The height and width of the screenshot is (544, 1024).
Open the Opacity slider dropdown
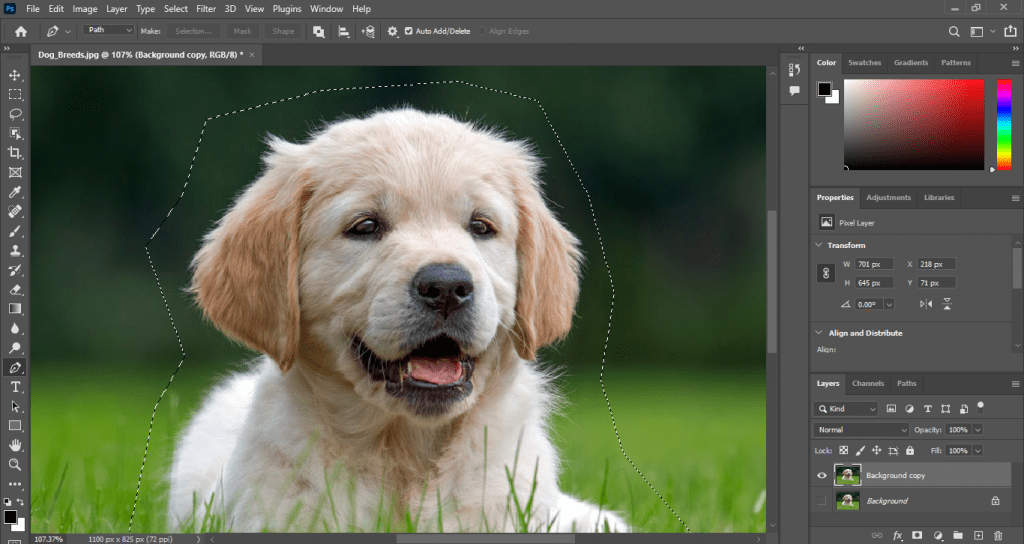coord(978,430)
